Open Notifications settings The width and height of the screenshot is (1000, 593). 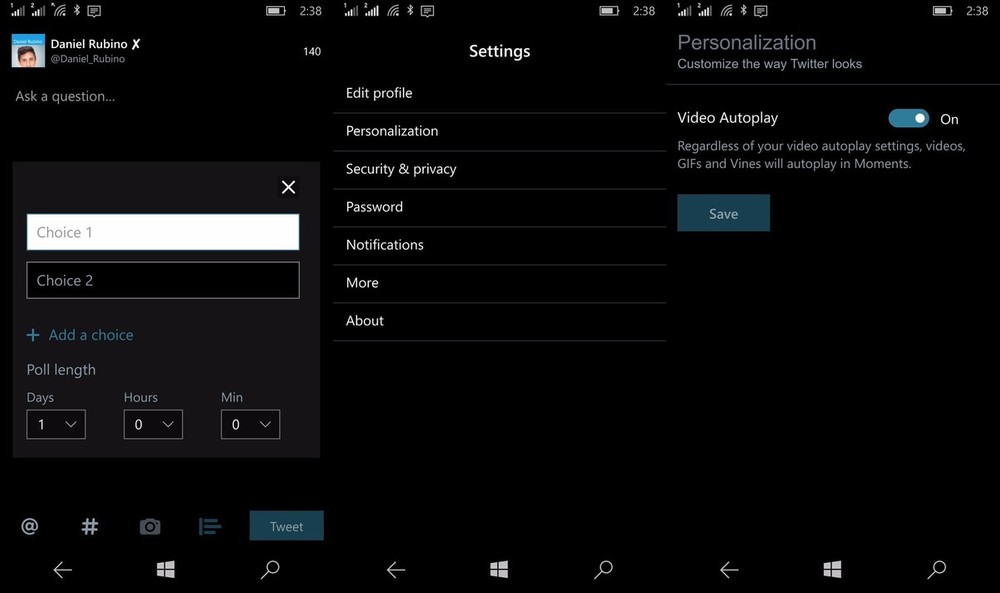(x=499, y=245)
